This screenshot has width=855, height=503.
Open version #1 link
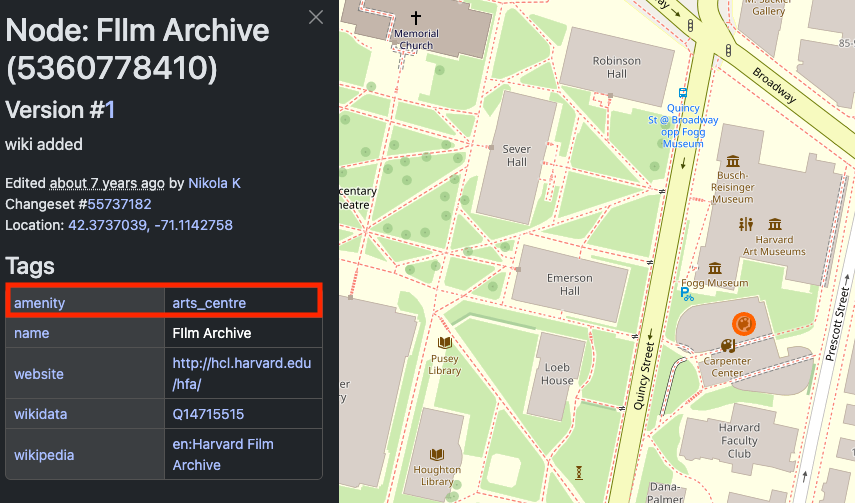point(110,110)
